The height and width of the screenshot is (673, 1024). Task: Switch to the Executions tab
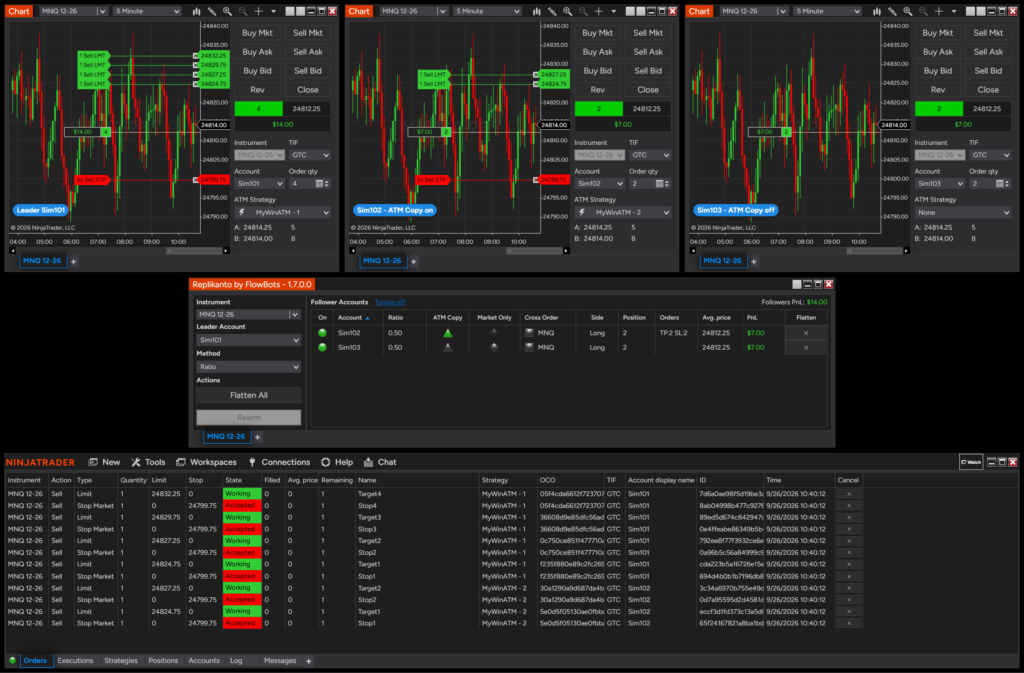[75, 661]
